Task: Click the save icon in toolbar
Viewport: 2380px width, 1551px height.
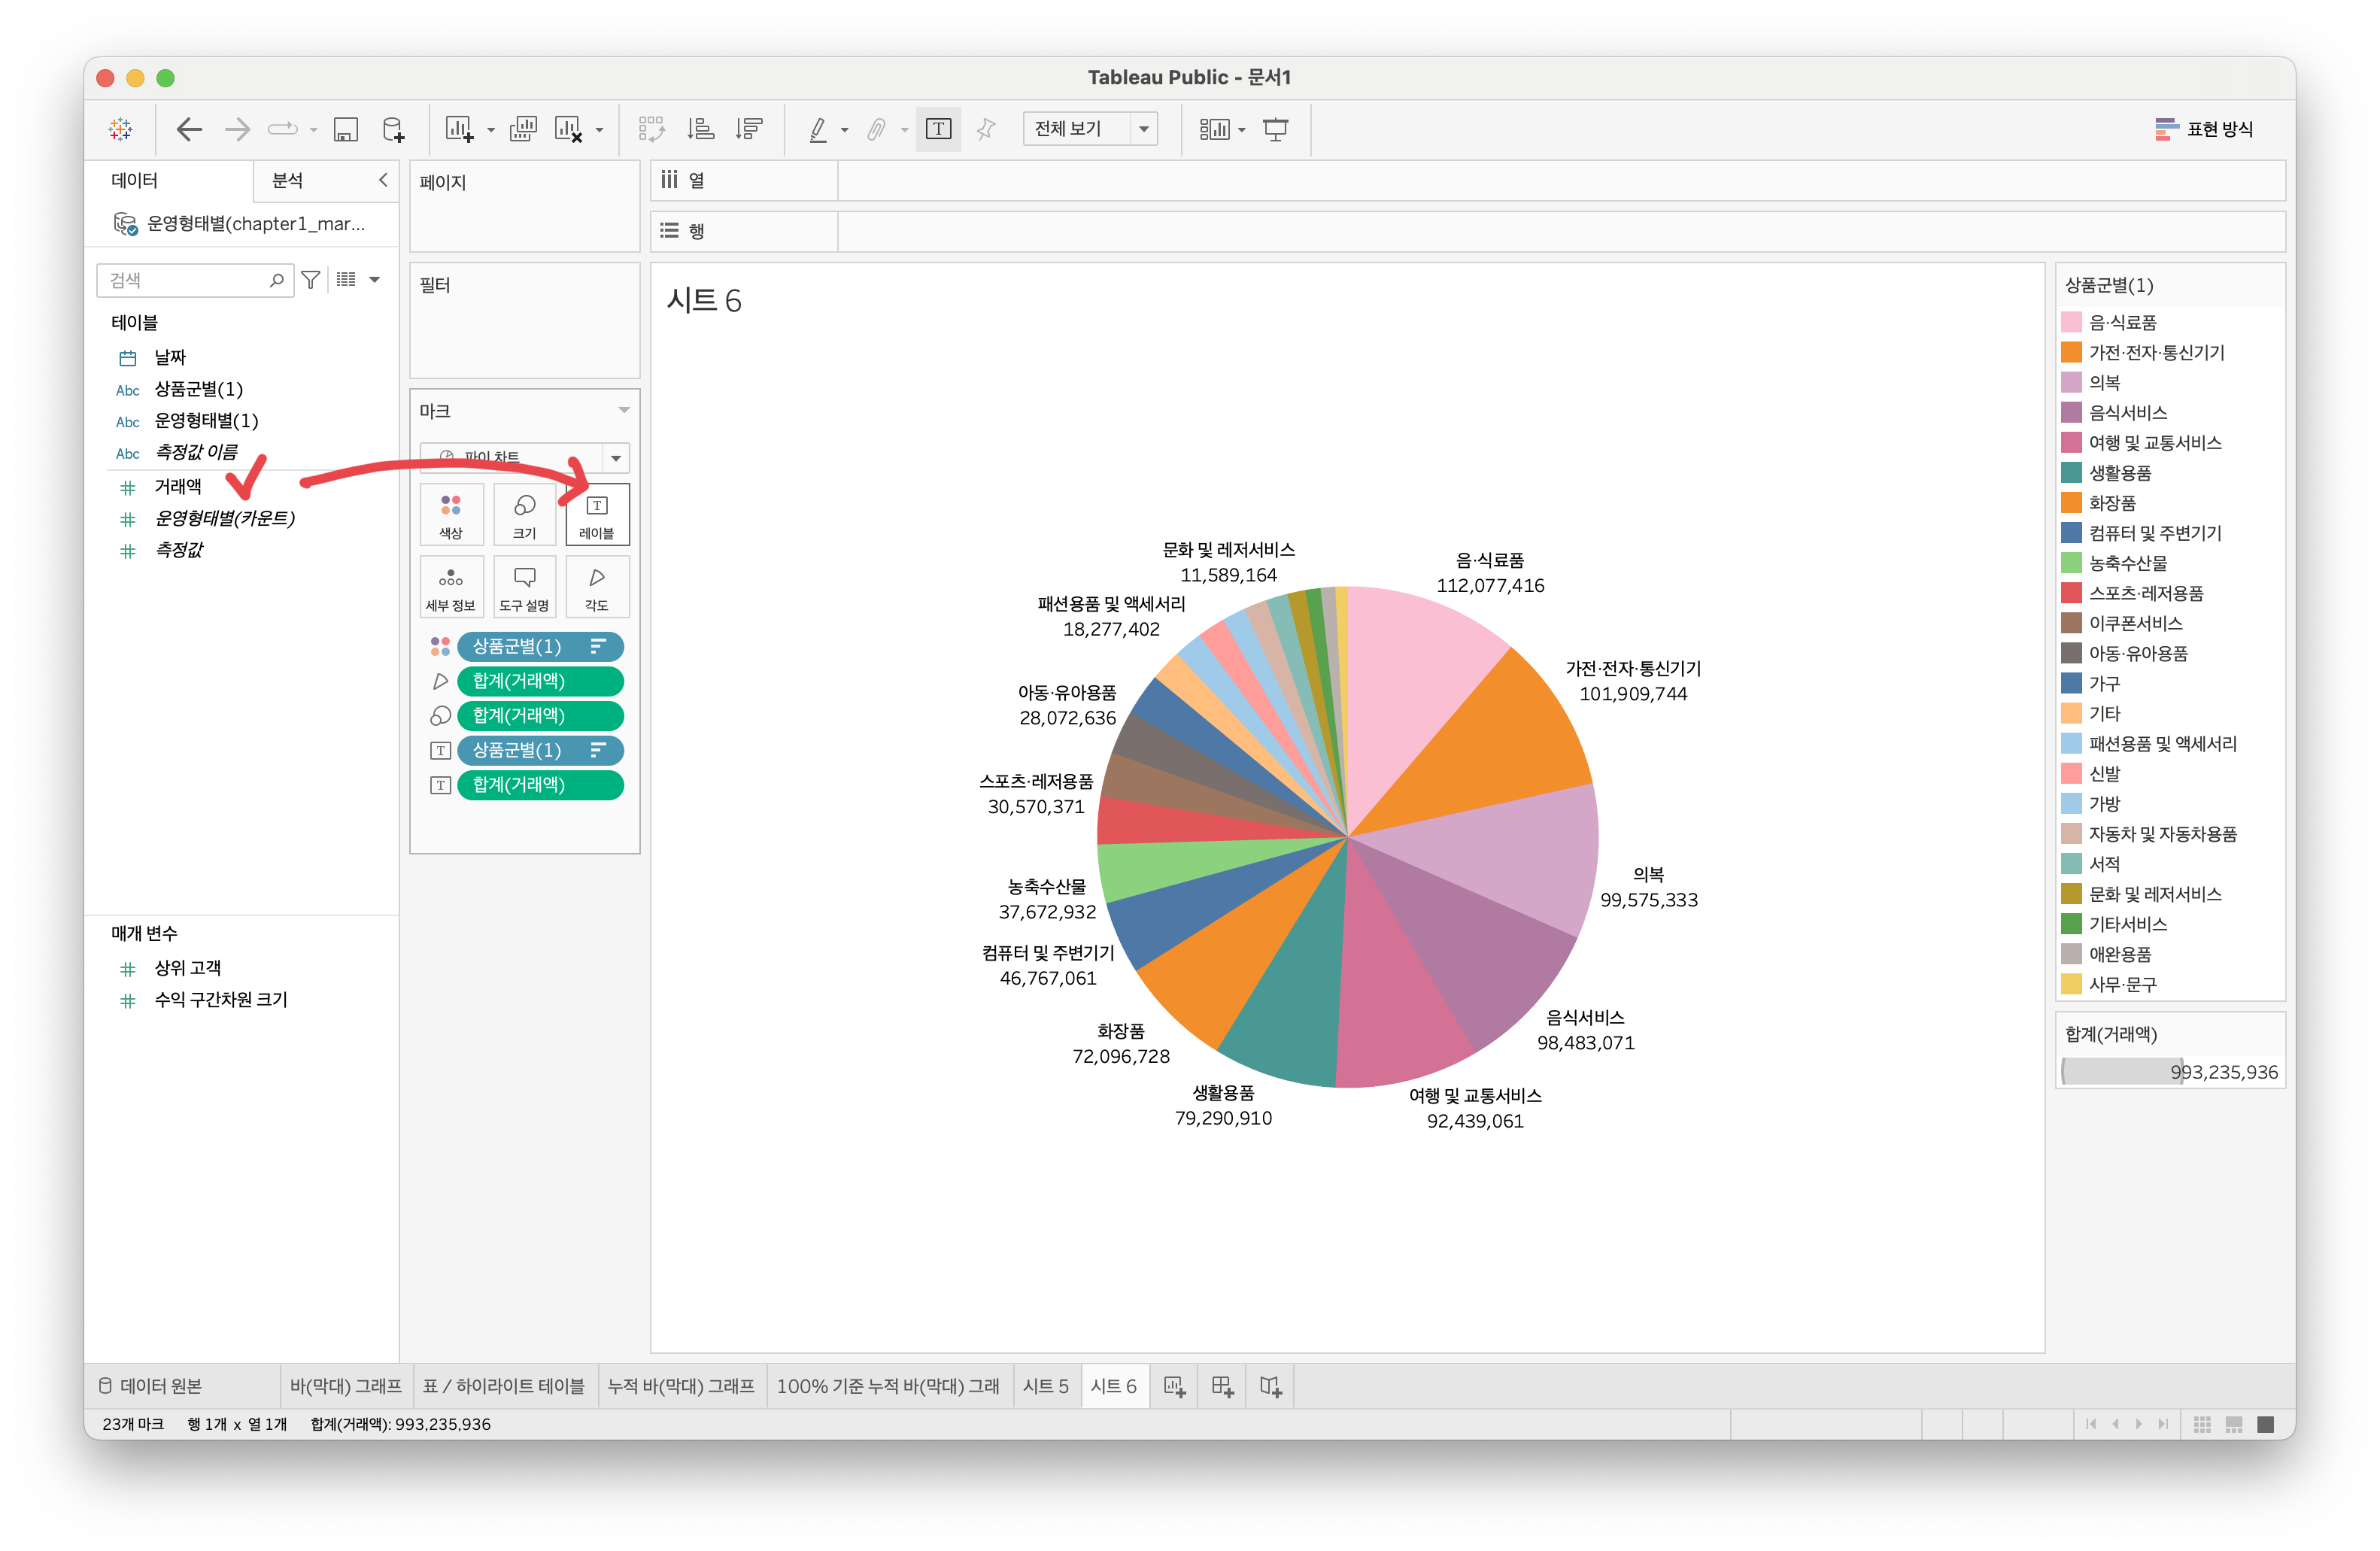Action: 346,129
